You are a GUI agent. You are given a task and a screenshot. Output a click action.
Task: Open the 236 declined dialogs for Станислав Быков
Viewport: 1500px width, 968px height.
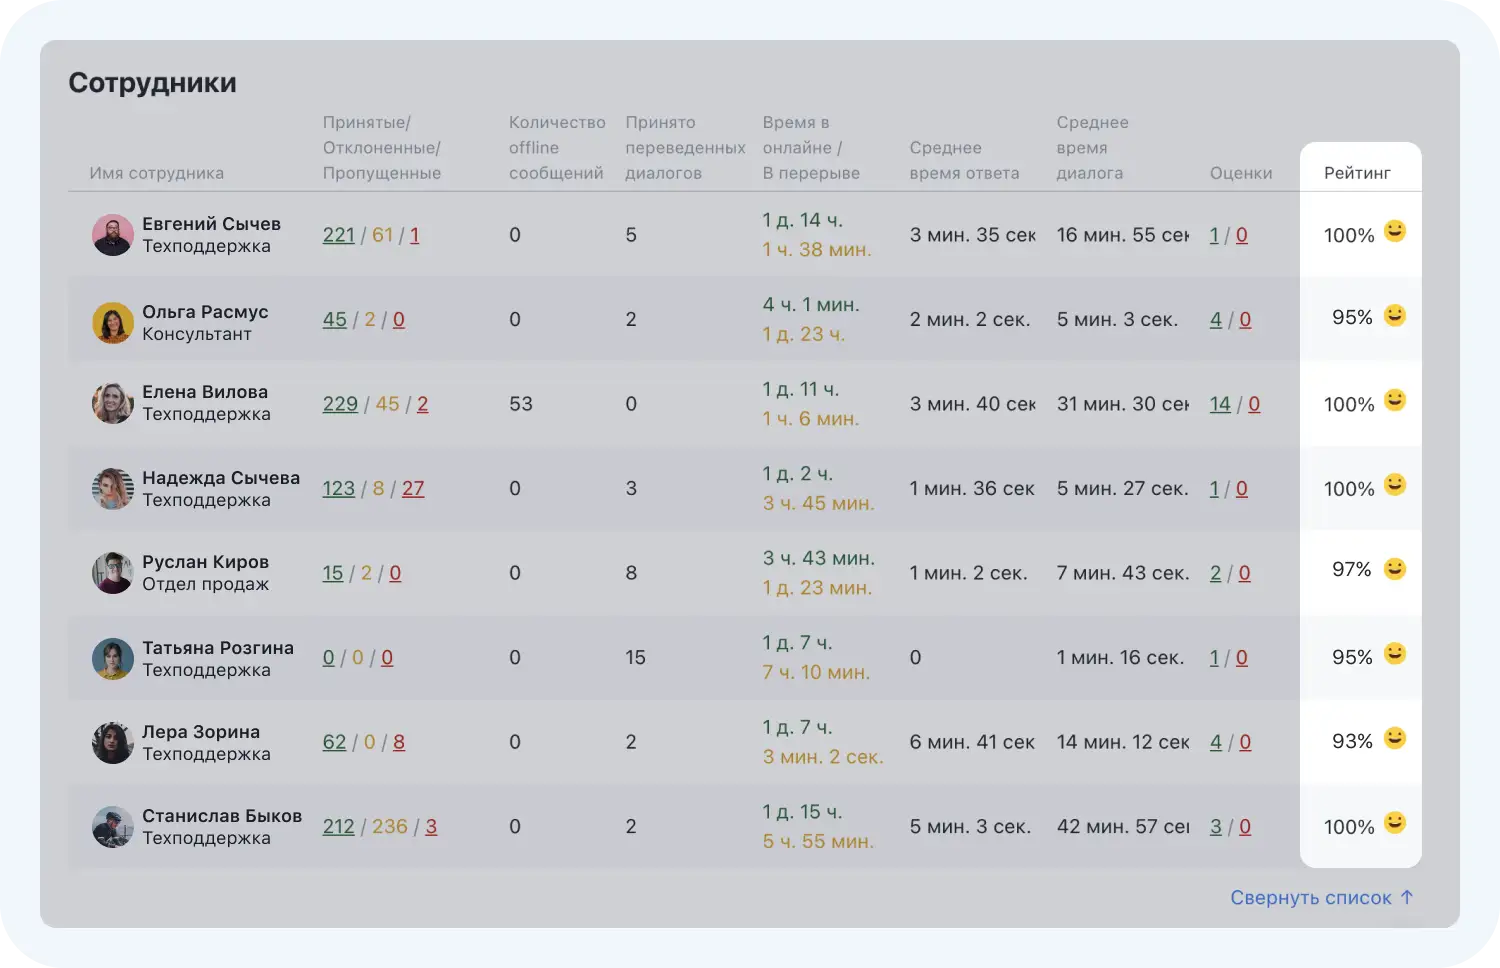389,827
